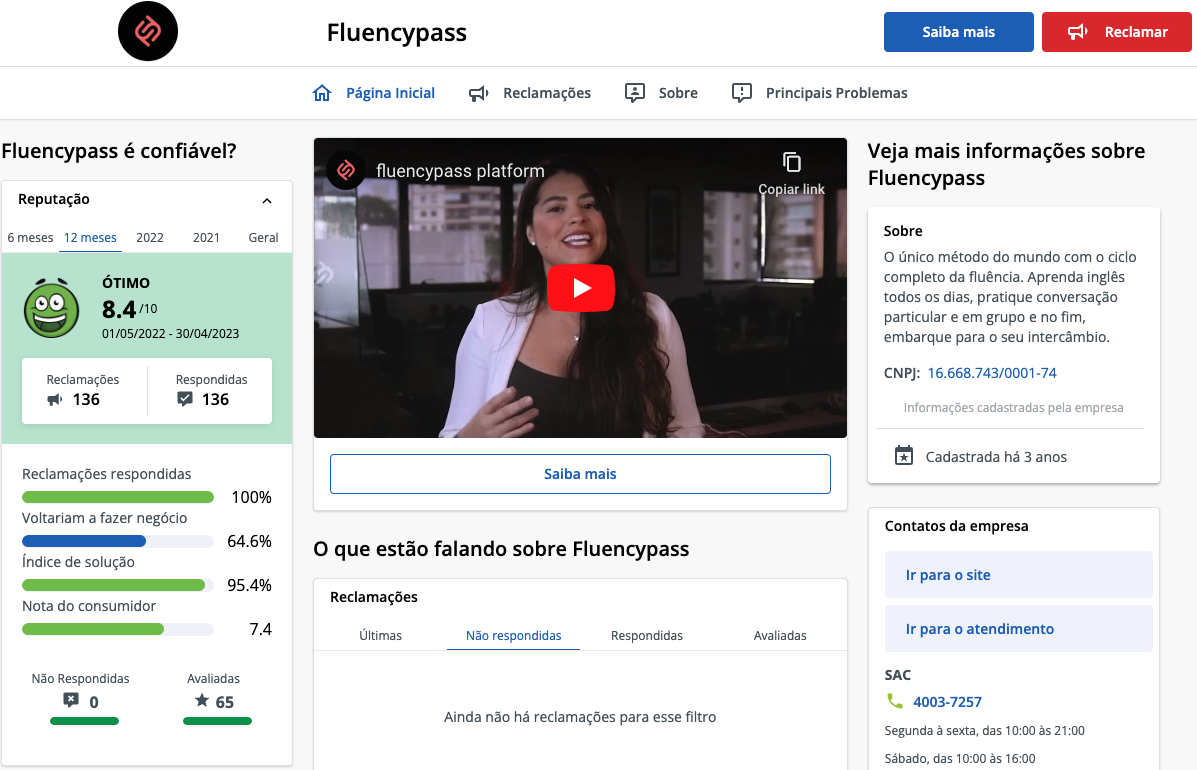This screenshot has height=770, width=1197.
Task: Click the Ir para o atendimento link
Action: [x=1018, y=629]
